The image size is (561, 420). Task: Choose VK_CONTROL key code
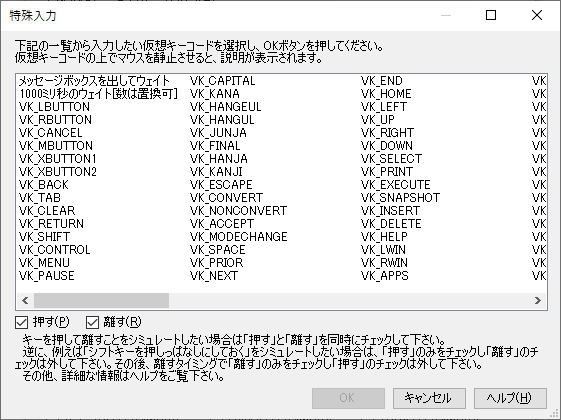tap(54, 250)
